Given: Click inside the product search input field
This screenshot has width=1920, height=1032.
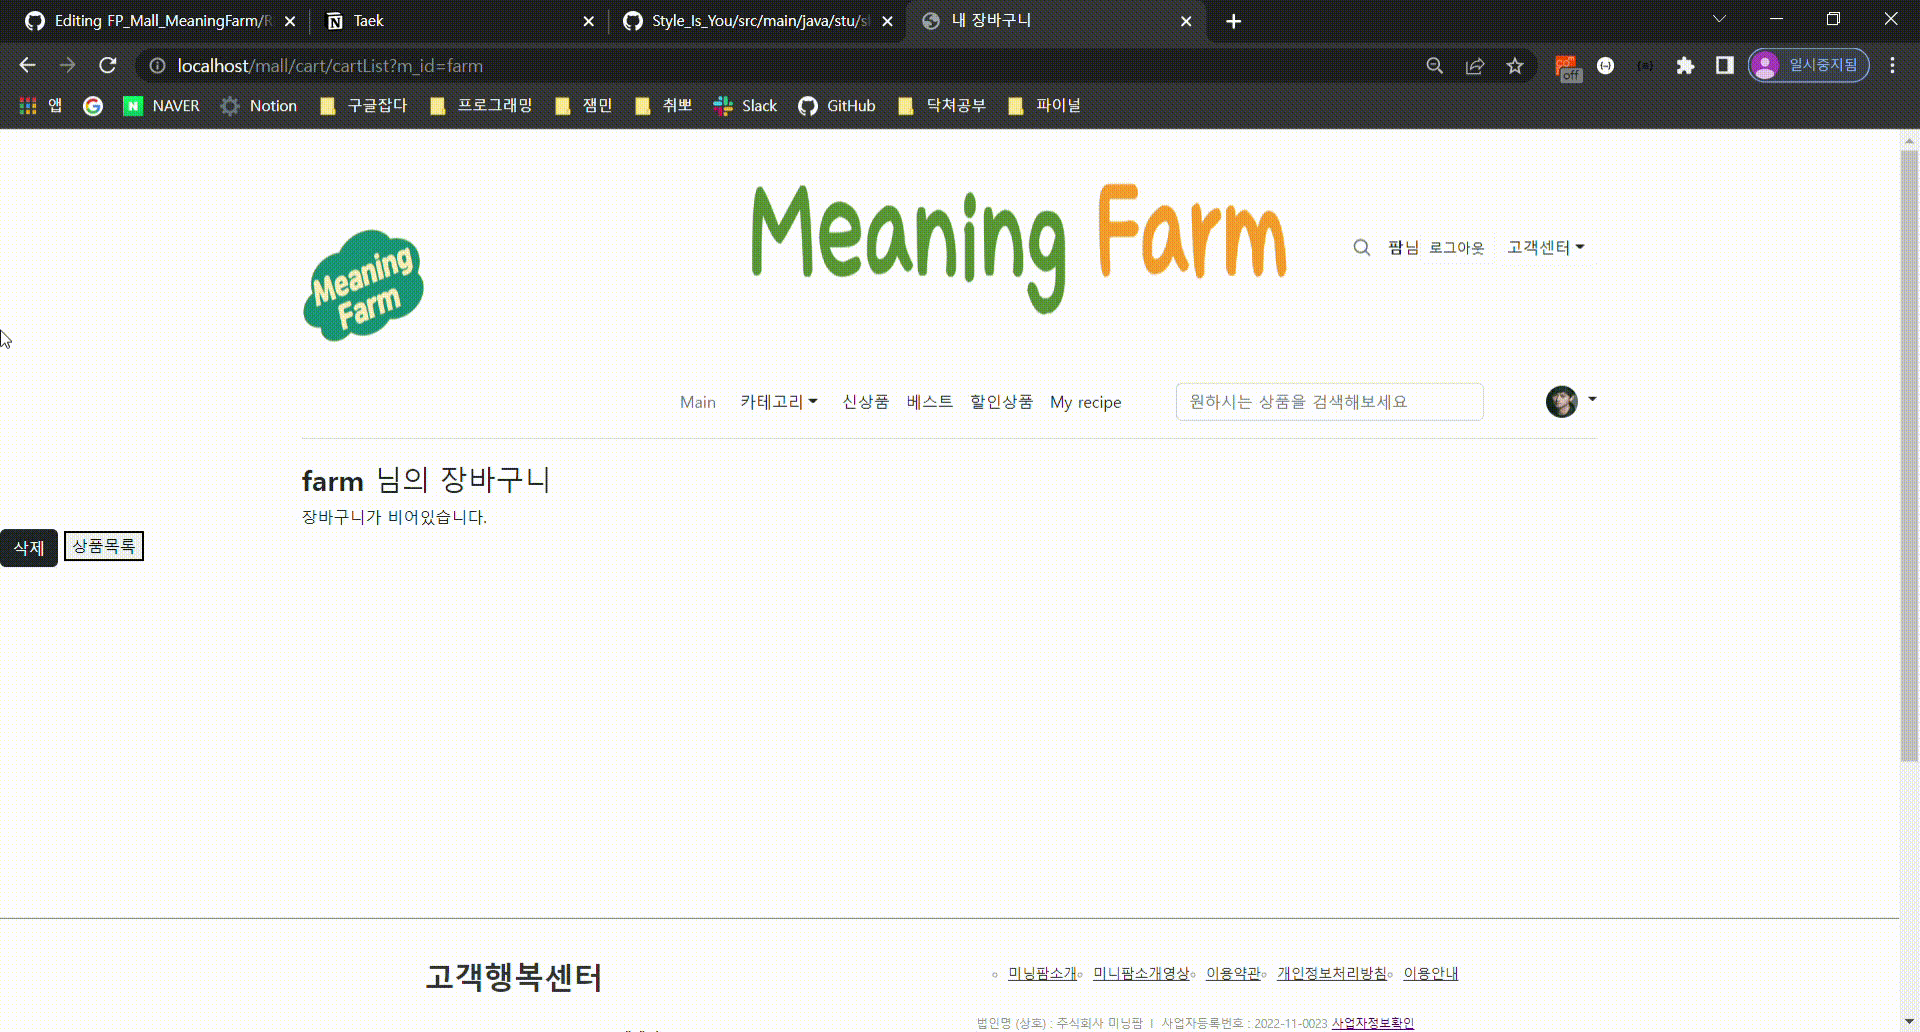Looking at the screenshot, I should click(1328, 401).
